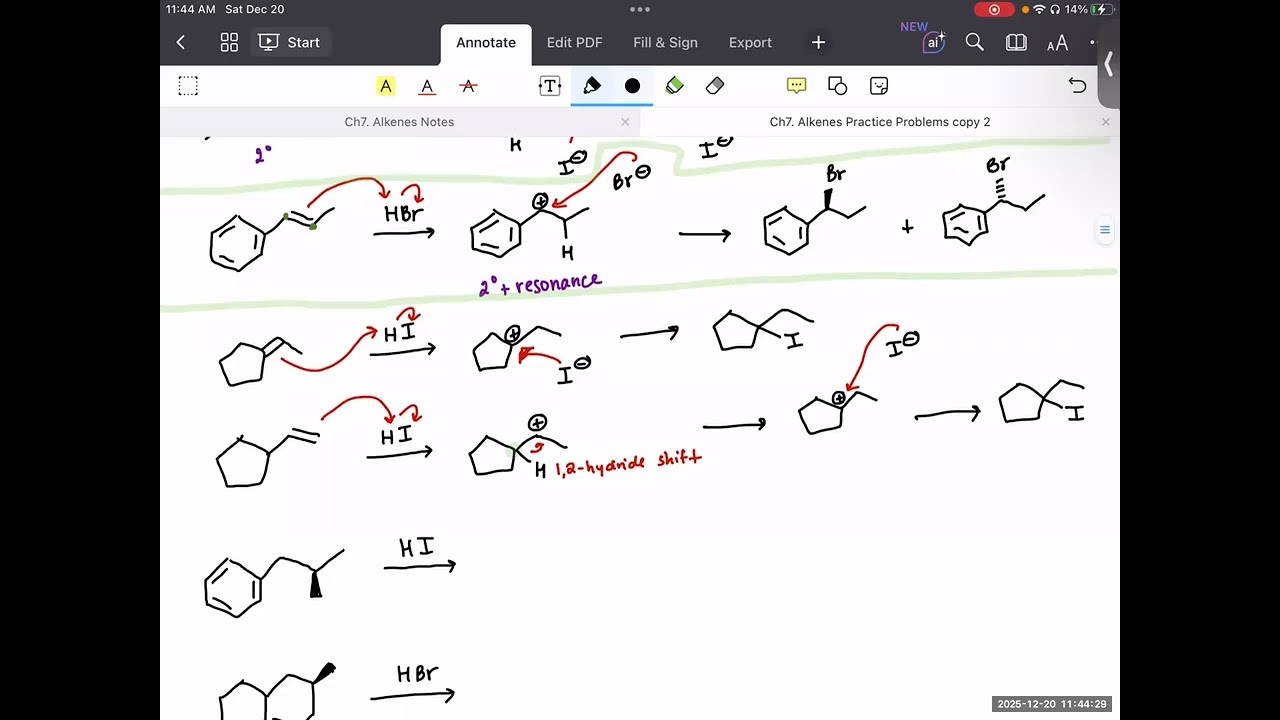Select the text highlight tool
Screen dimensions: 1280x720
pyautogui.click(x=386, y=86)
